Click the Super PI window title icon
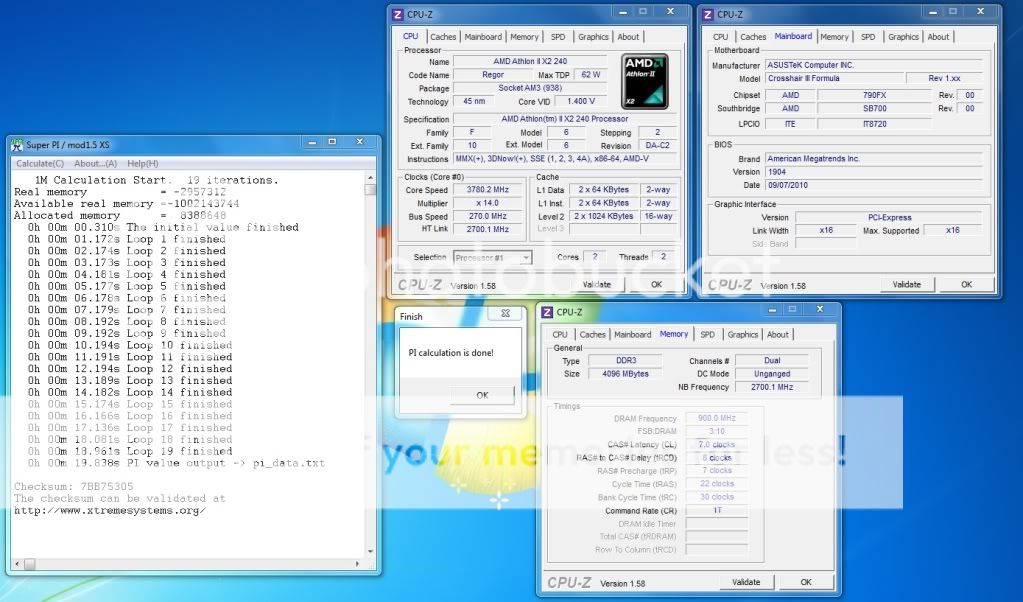Viewport: 1023px width, 602px height. pos(18,145)
